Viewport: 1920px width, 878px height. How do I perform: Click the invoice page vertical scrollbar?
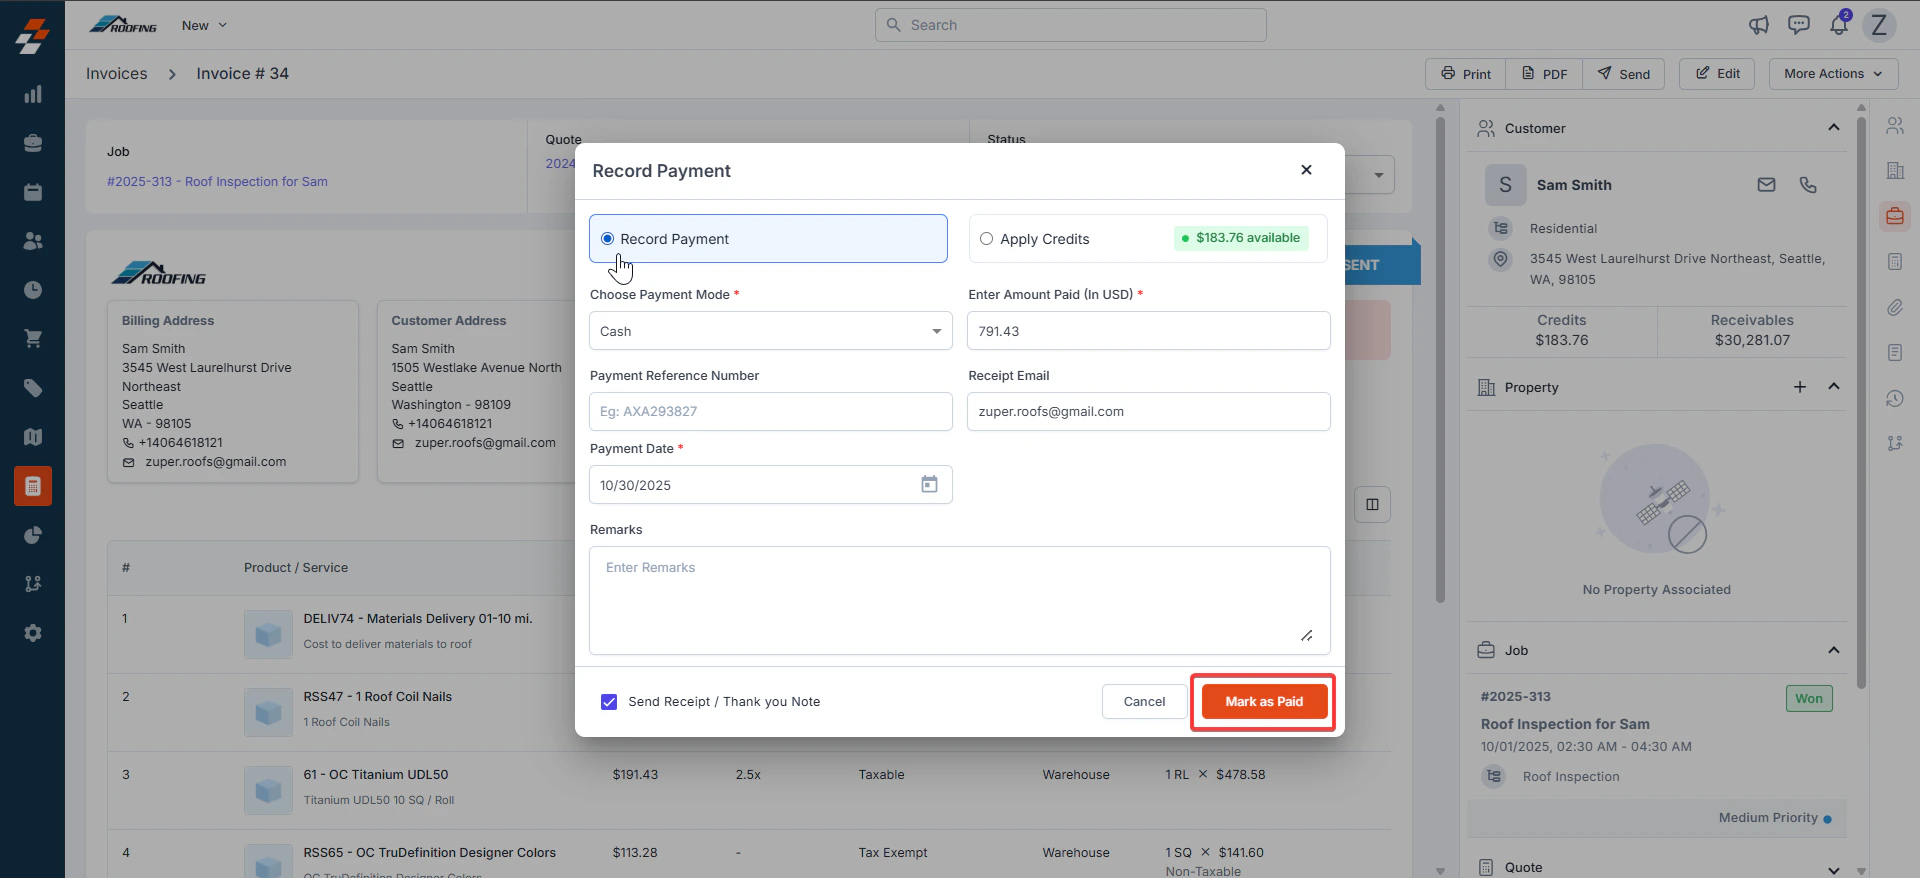click(1440, 360)
